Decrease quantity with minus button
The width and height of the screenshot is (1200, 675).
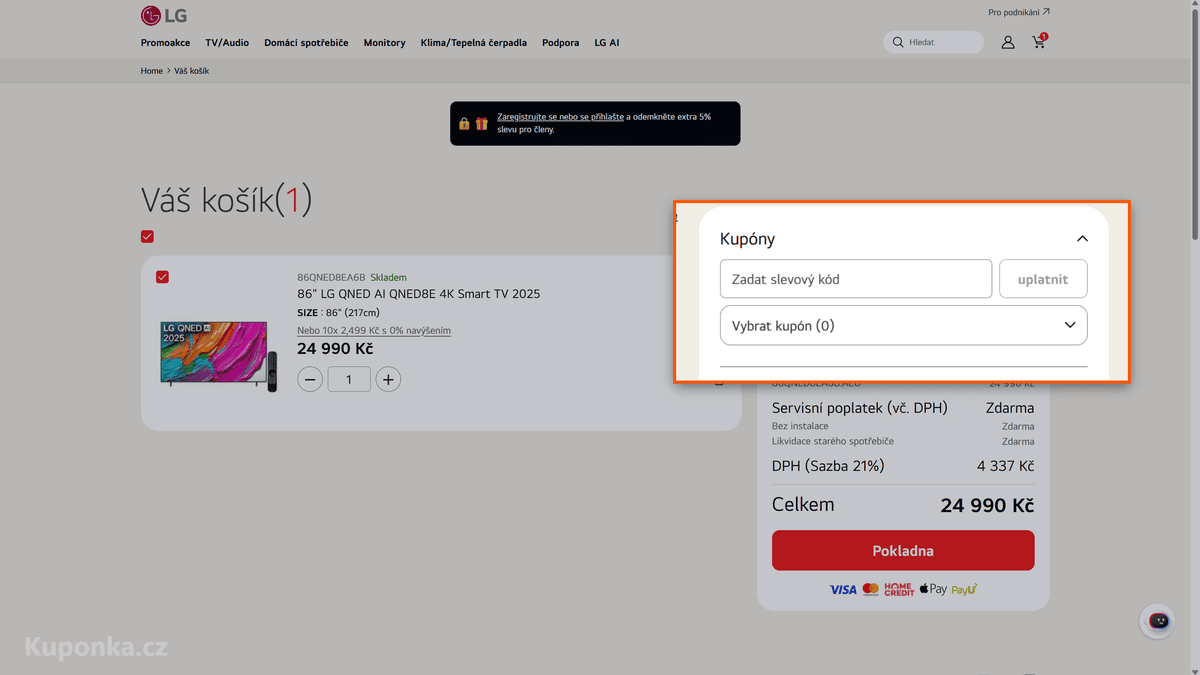[x=310, y=379]
